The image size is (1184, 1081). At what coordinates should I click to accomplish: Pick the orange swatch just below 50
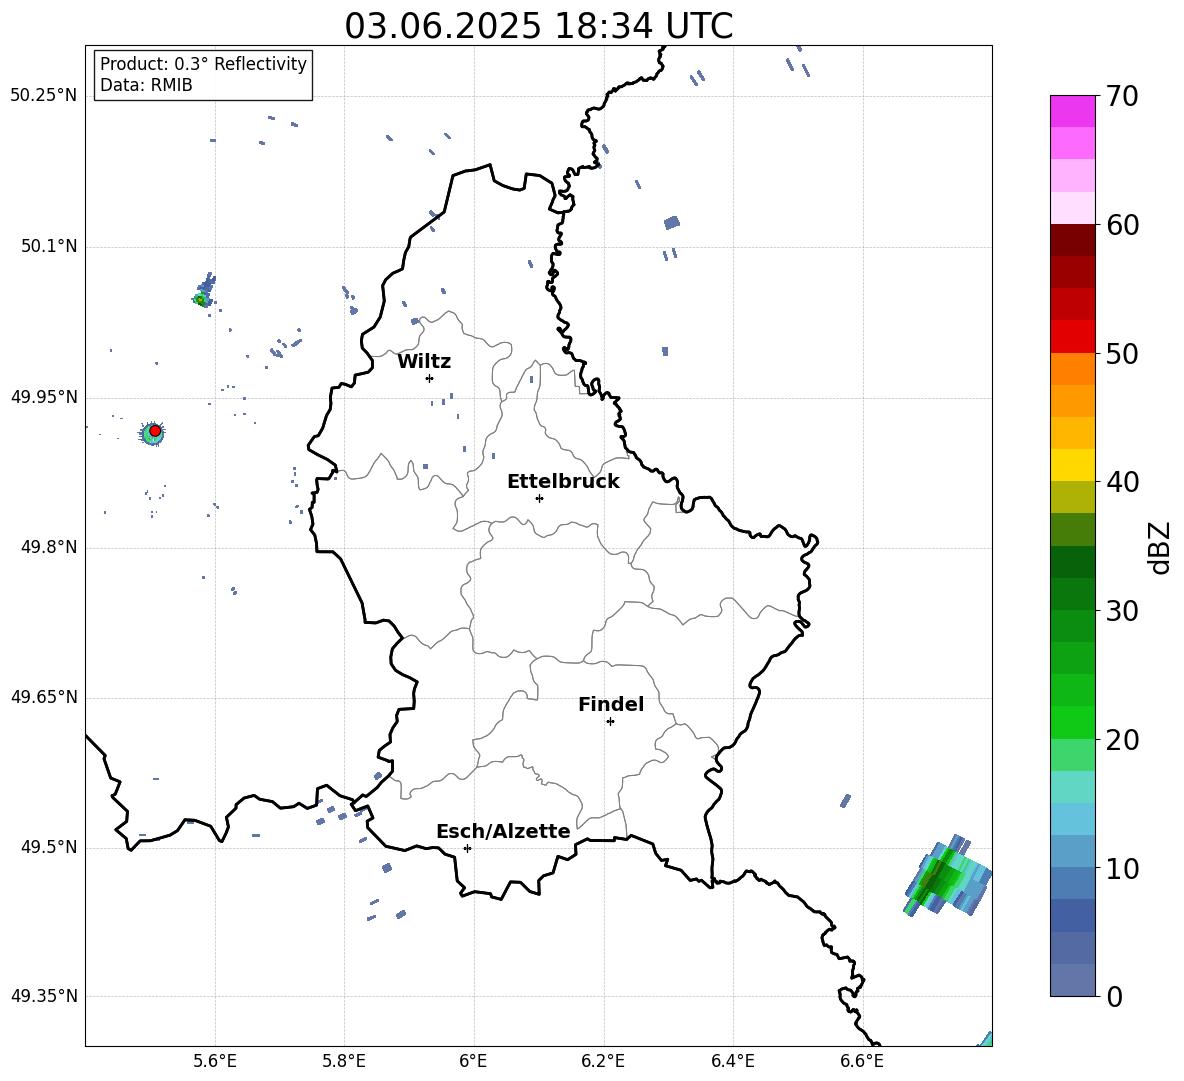click(1073, 368)
